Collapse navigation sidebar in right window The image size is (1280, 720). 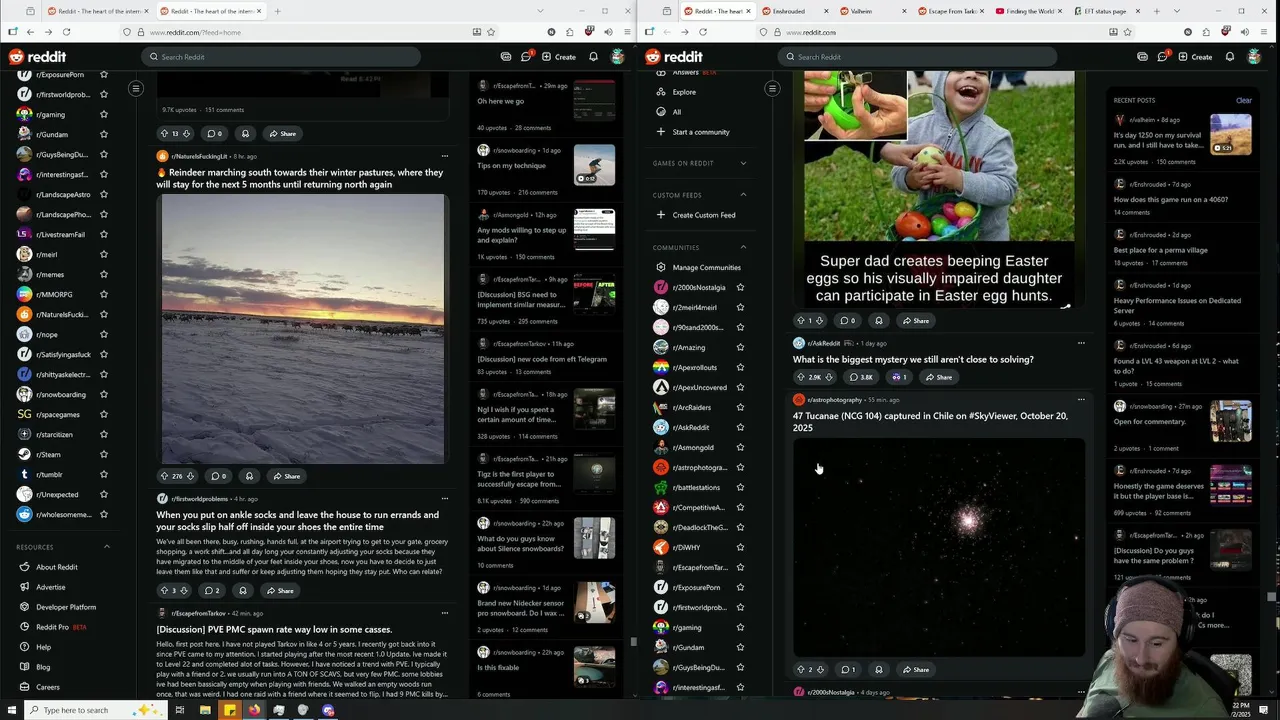(772, 88)
